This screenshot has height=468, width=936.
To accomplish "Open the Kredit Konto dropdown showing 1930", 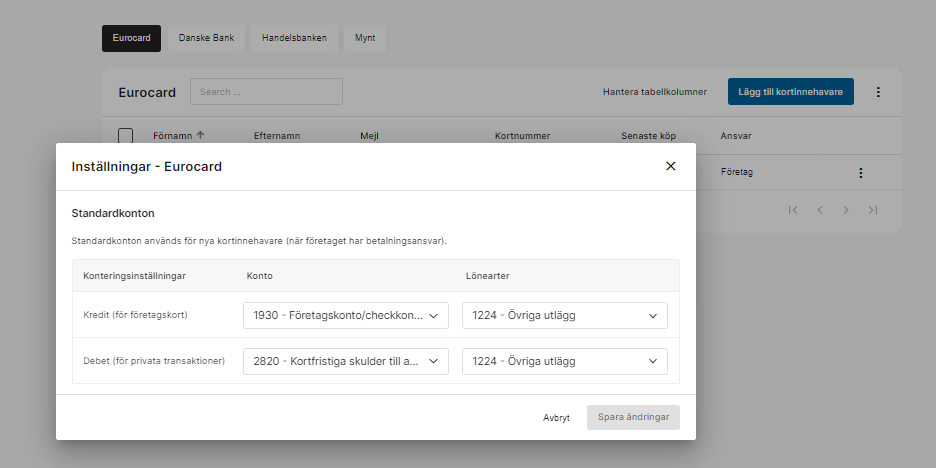I will (x=346, y=315).
